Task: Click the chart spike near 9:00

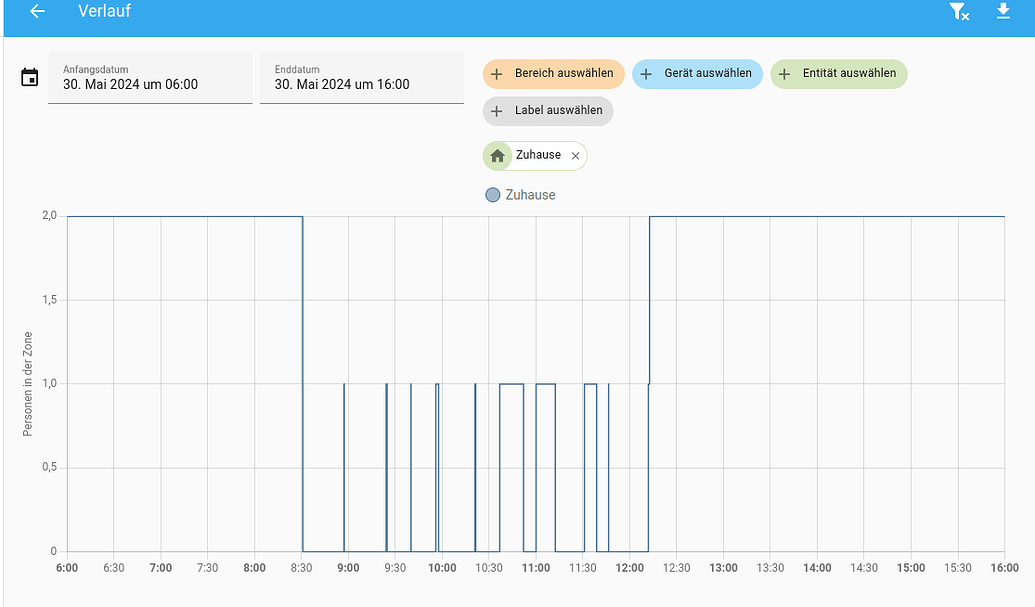Action: pos(345,465)
